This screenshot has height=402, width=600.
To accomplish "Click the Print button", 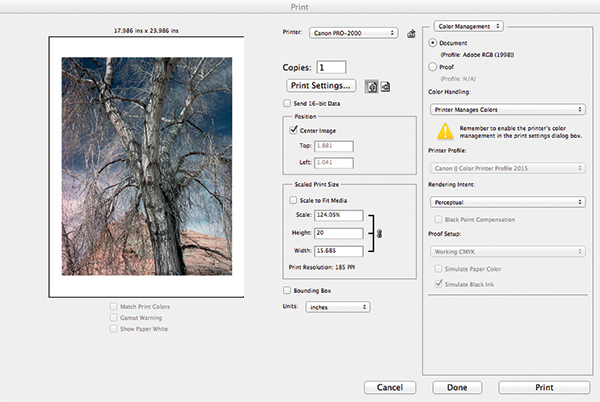I will tap(544, 387).
